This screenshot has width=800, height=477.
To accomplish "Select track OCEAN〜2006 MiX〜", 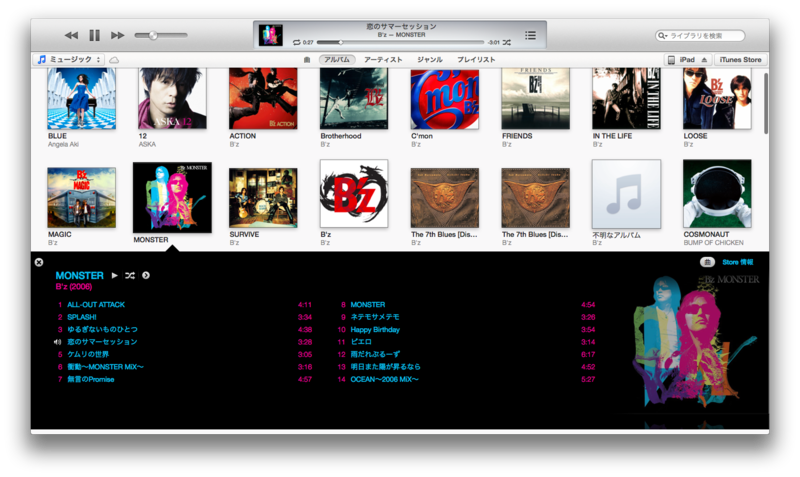I will click(384, 379).
